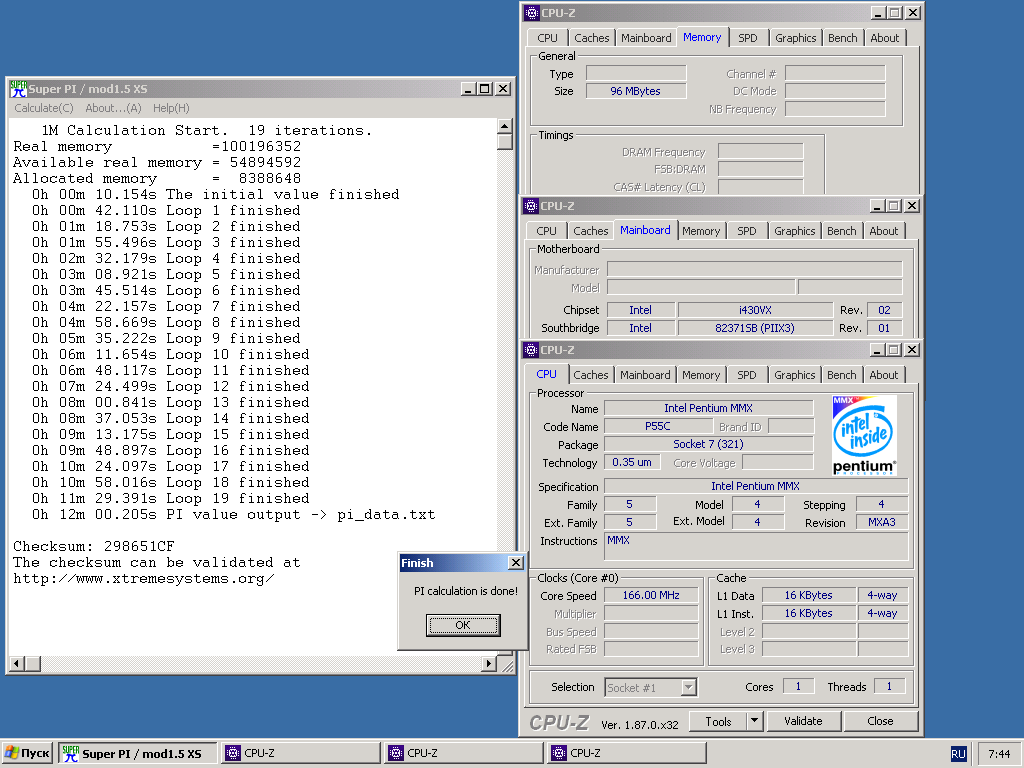This screenshot has height=768, width=1024.
Task: Switch to the Caches tab in bottom CPU-Z window
Action: 590,375
